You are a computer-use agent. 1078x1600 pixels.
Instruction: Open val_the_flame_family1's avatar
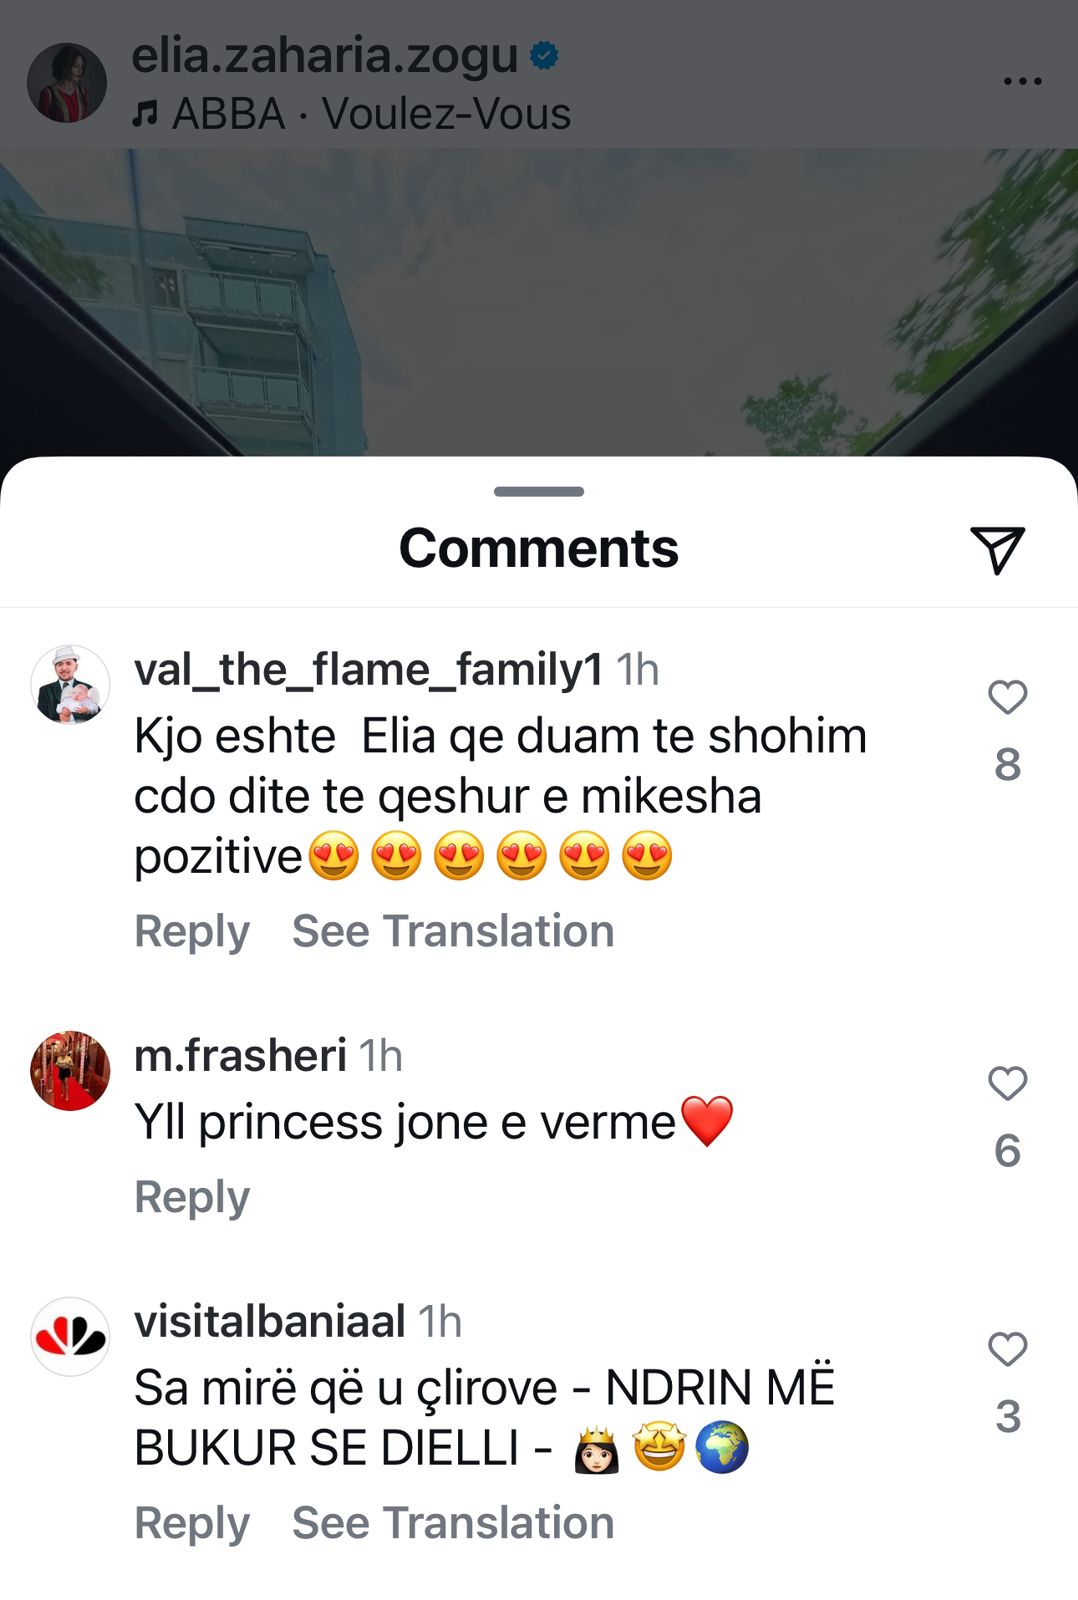(x=70, y=684)
